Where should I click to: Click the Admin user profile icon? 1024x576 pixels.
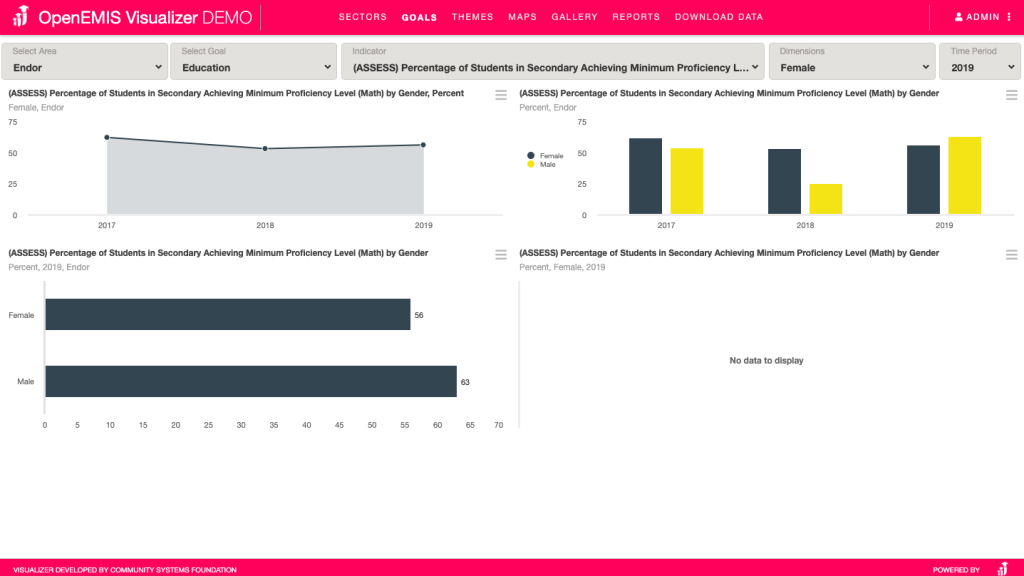959,17
